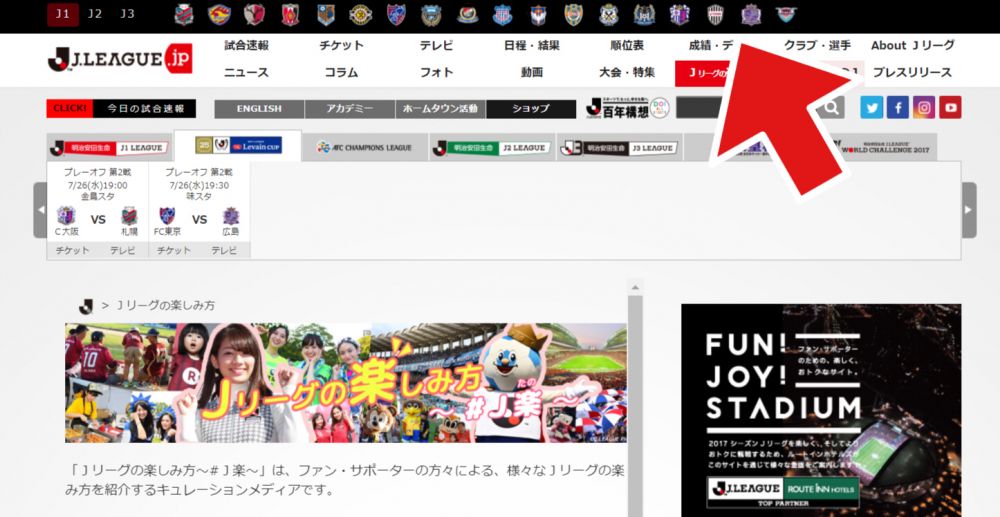Open the Instagram social icon

pos(924,108)
